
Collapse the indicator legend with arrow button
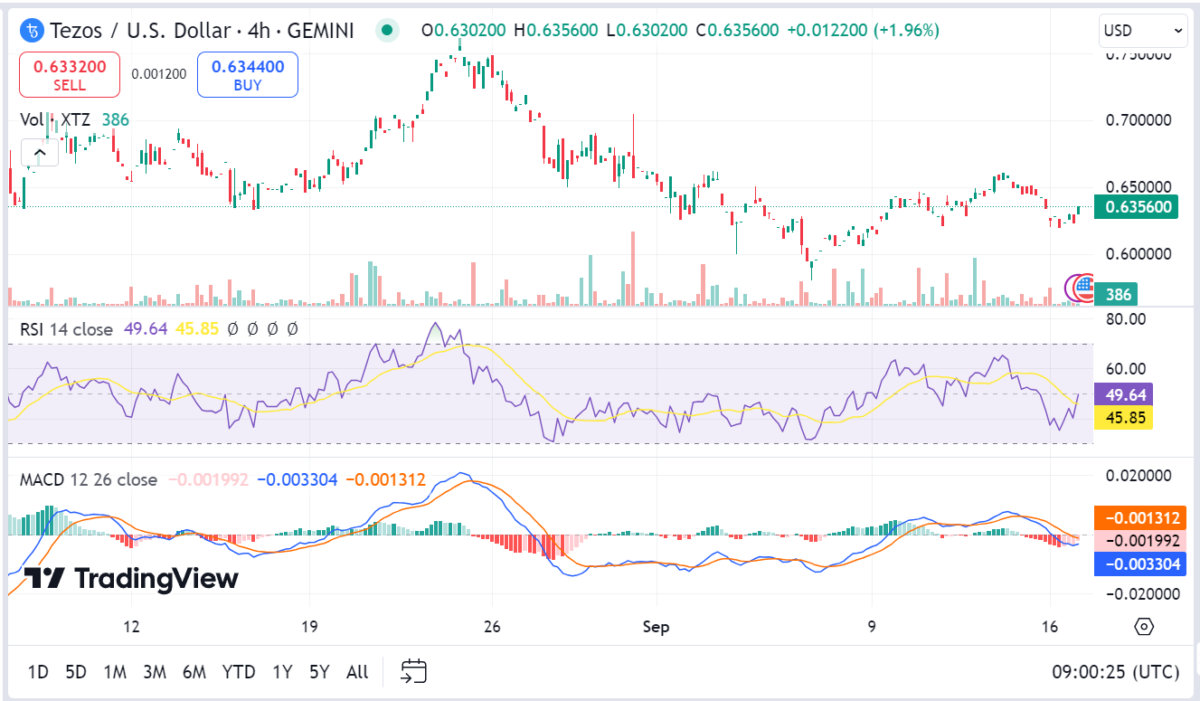tap(40, 153)
